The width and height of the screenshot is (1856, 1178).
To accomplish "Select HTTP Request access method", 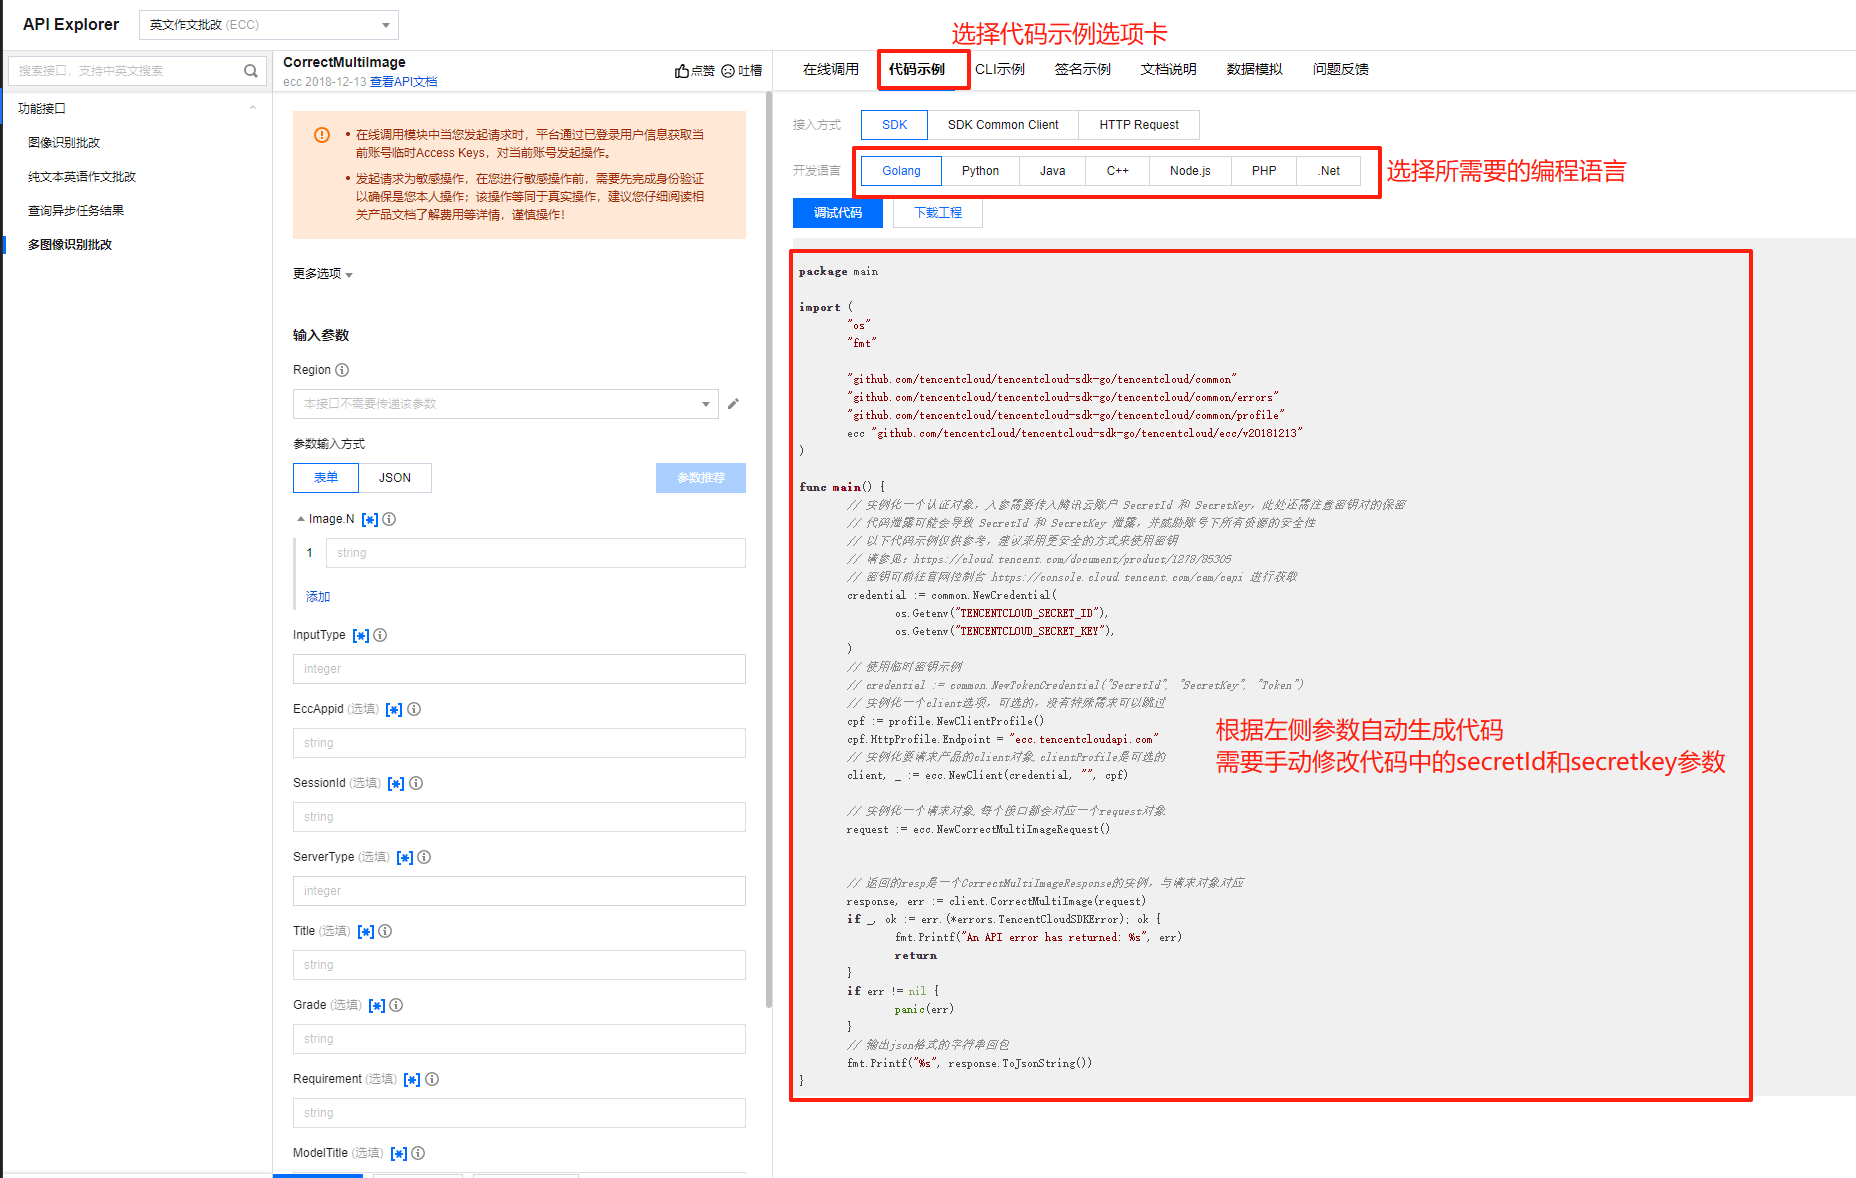I will tap(1139, 125).
